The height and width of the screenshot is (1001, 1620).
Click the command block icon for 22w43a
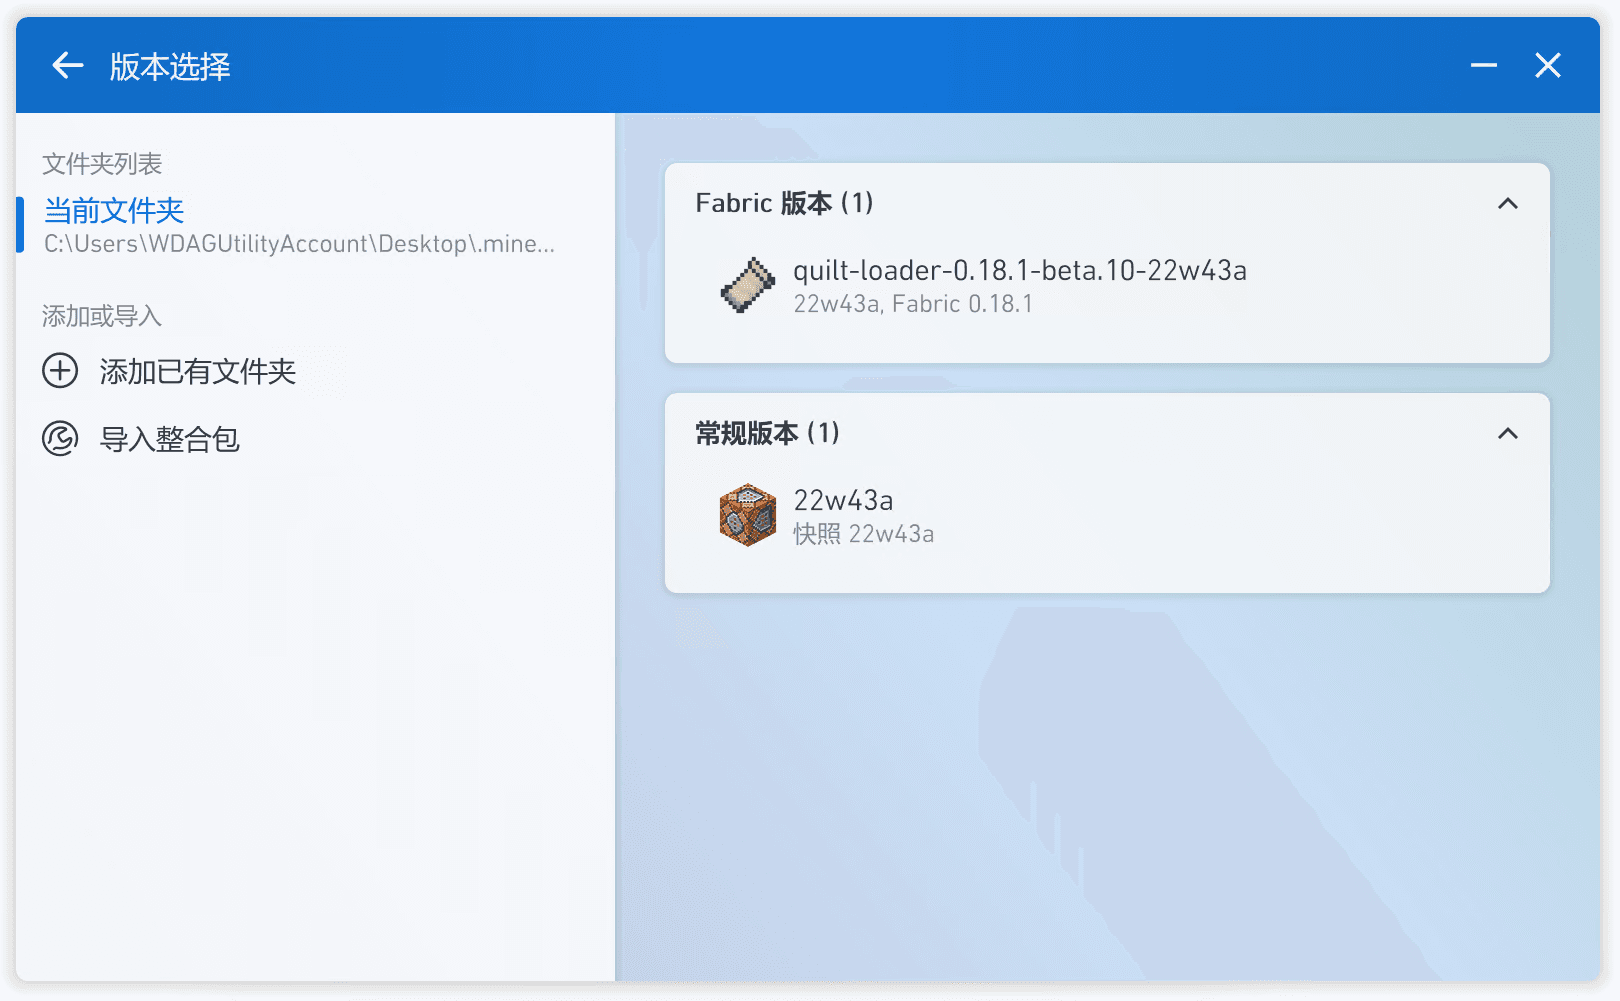(748, 514)
